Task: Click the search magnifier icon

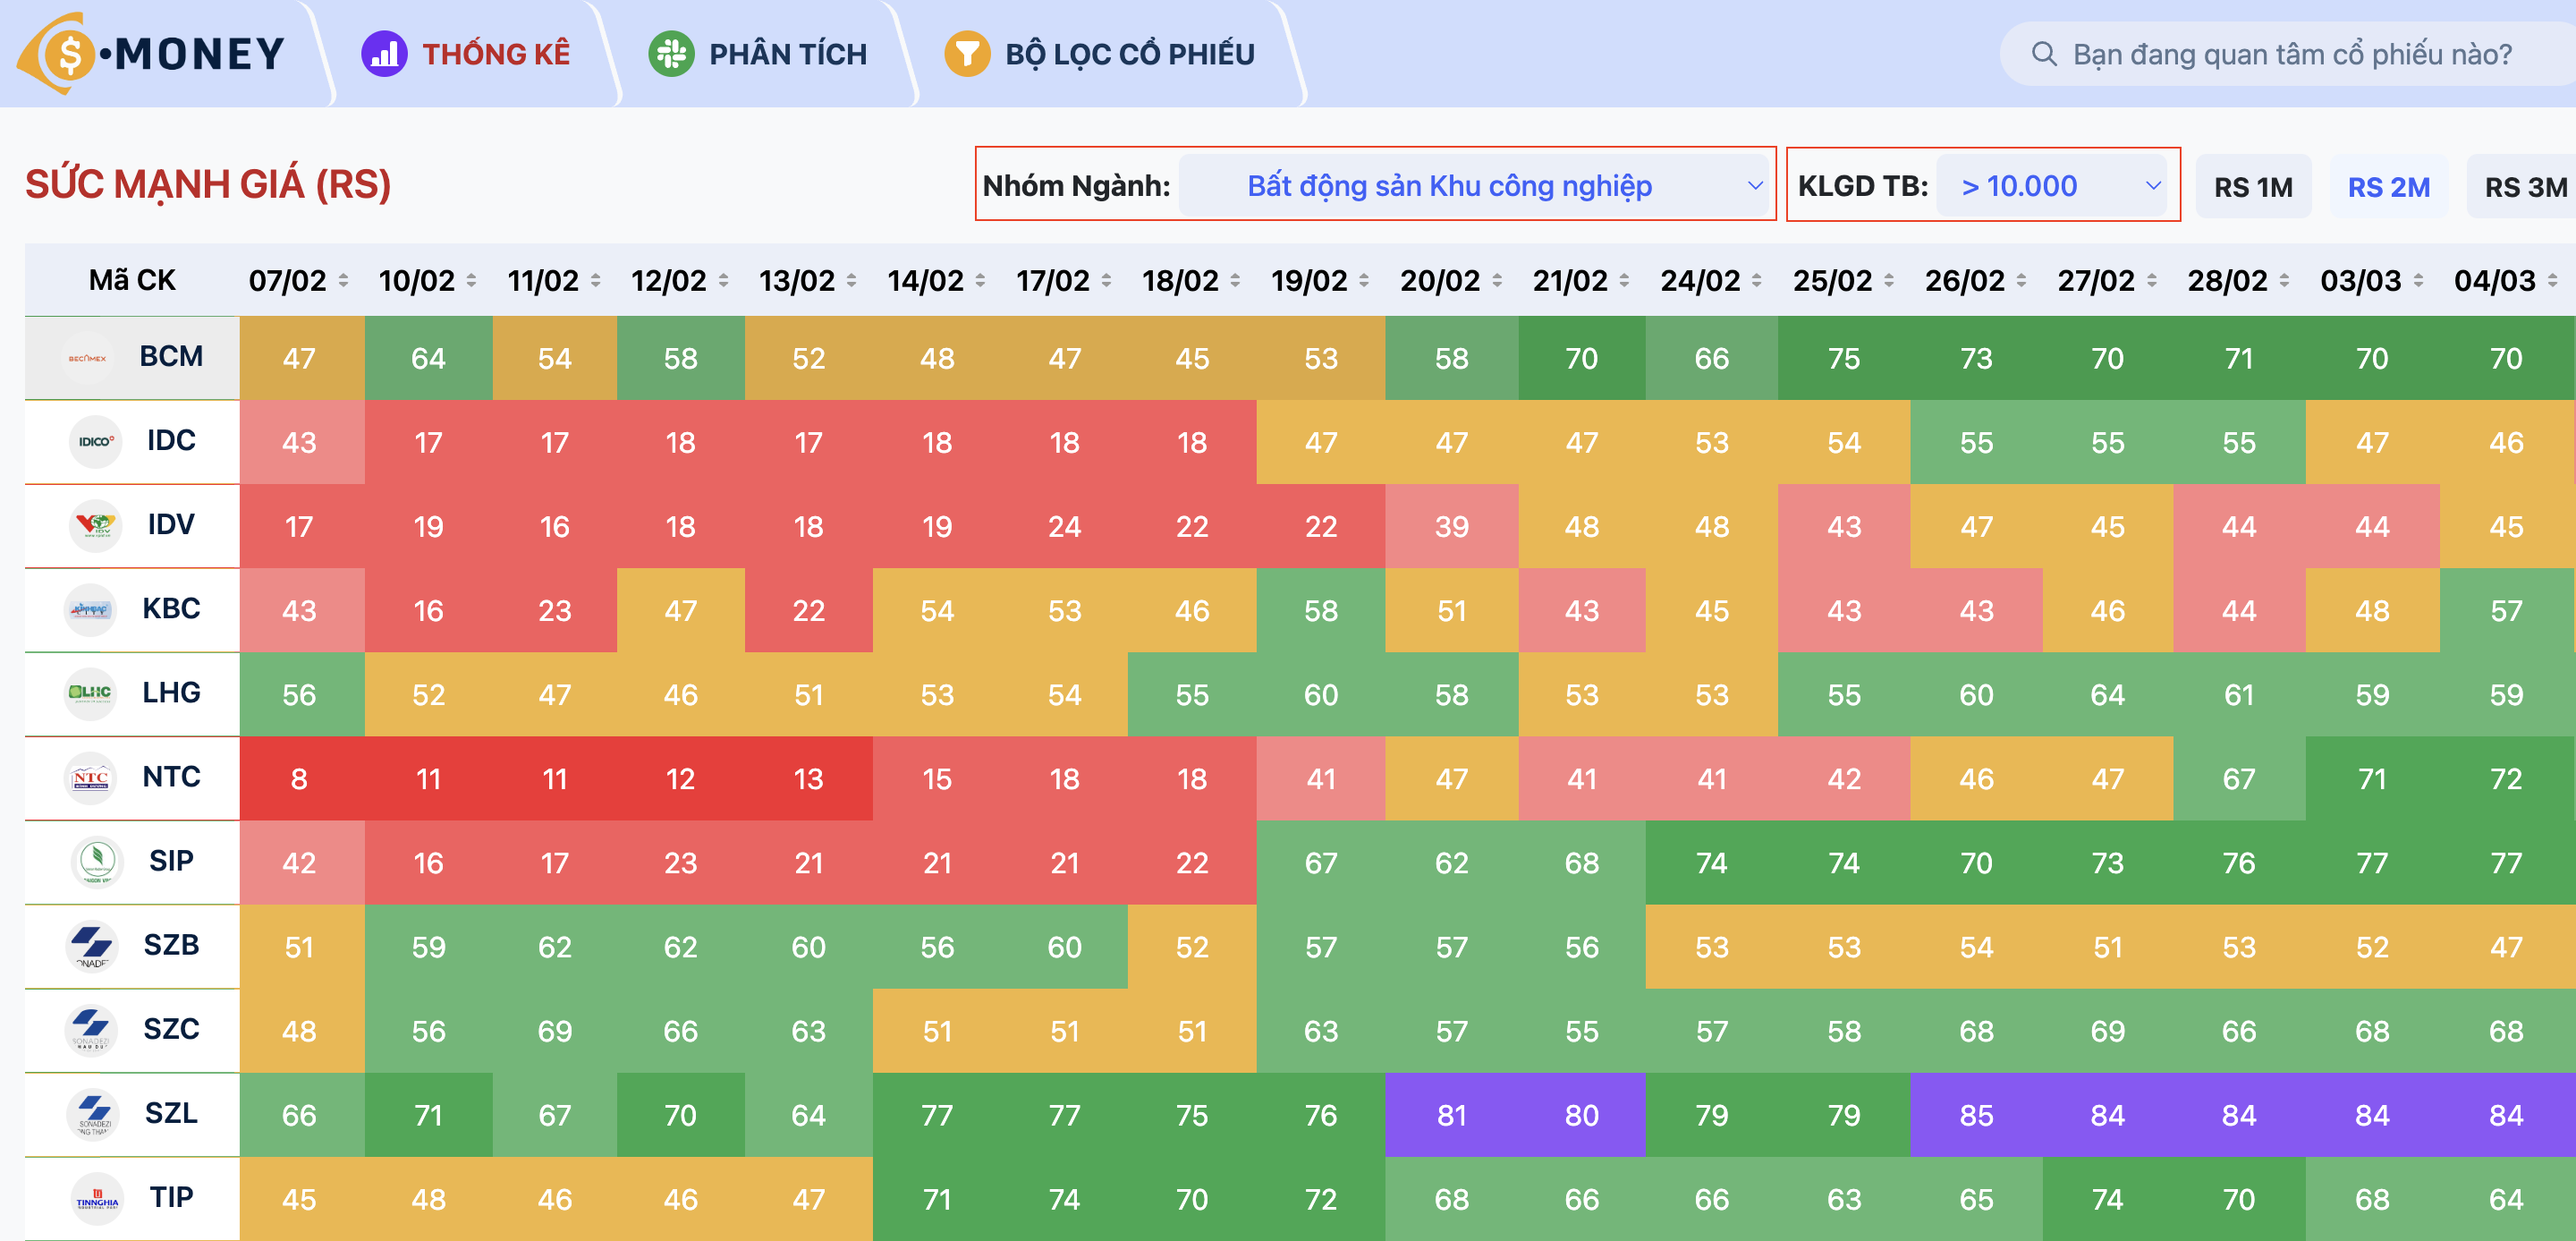Action: [2044, 54]
